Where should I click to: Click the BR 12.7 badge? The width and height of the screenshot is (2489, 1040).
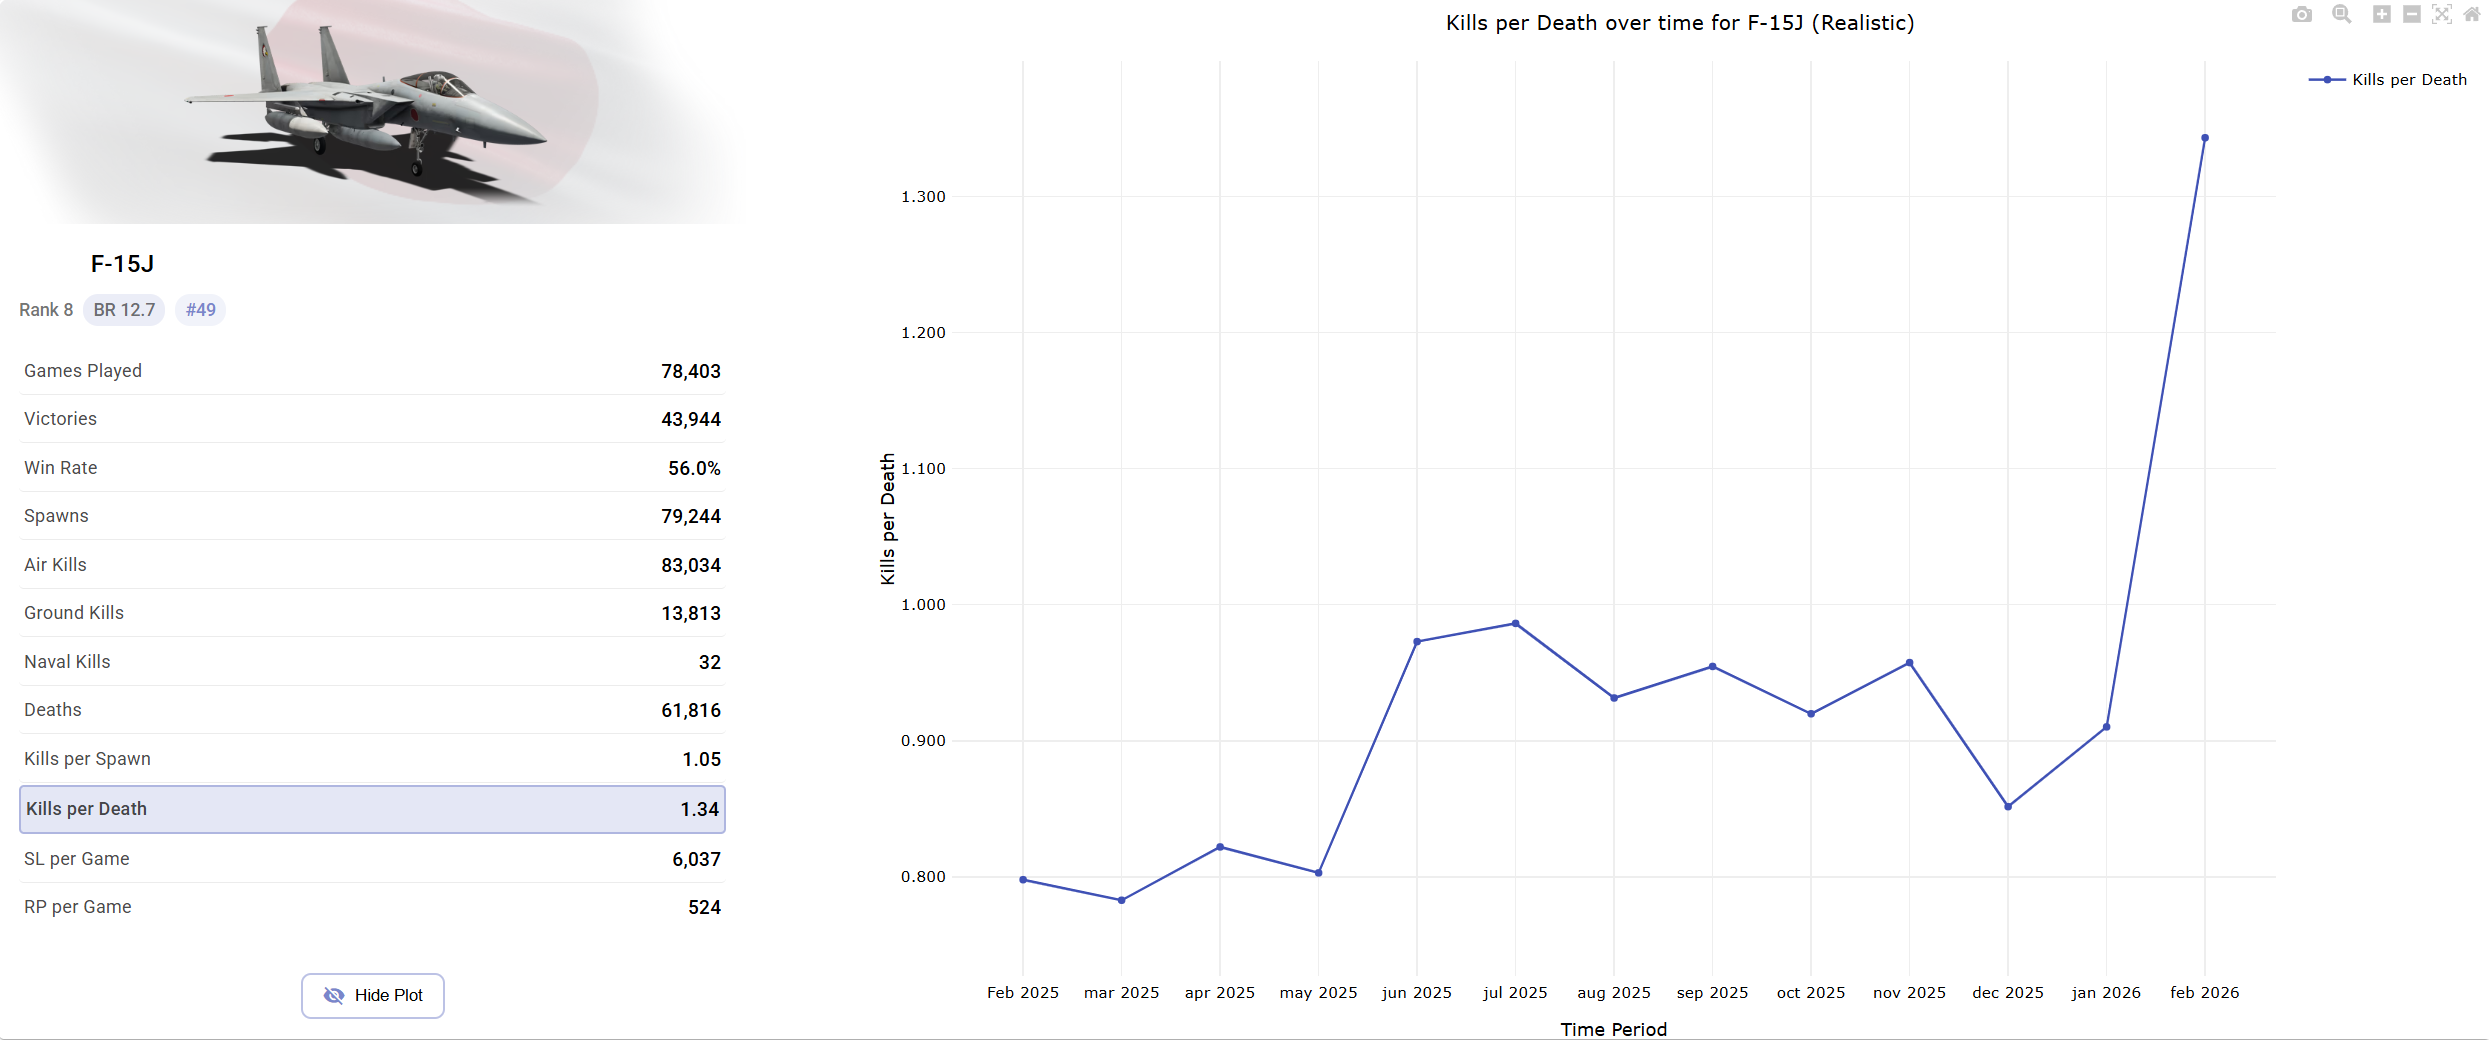(x=124, y=310)
